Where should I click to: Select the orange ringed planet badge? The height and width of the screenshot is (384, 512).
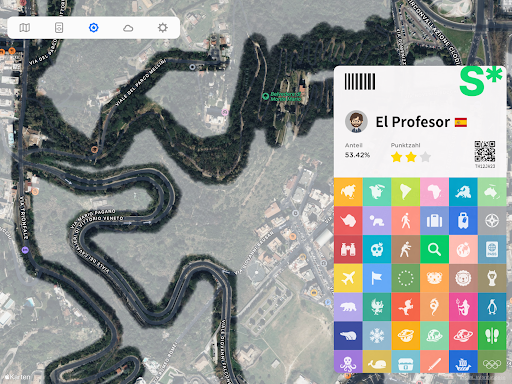tap(406, 336)
